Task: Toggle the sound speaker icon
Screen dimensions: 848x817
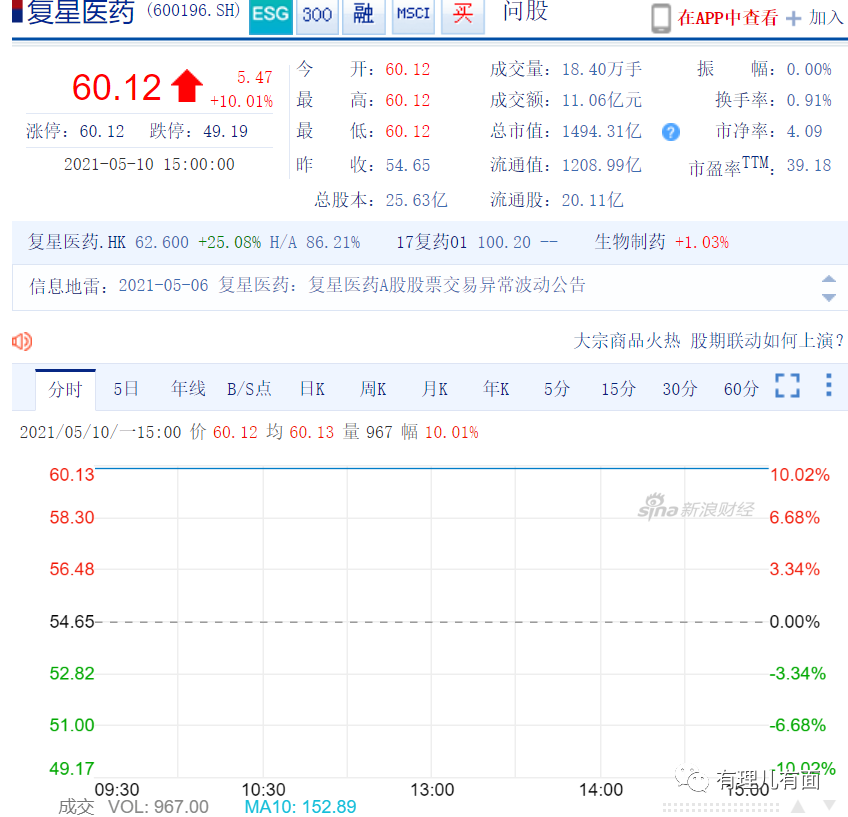Action: (x=22, y=341)
